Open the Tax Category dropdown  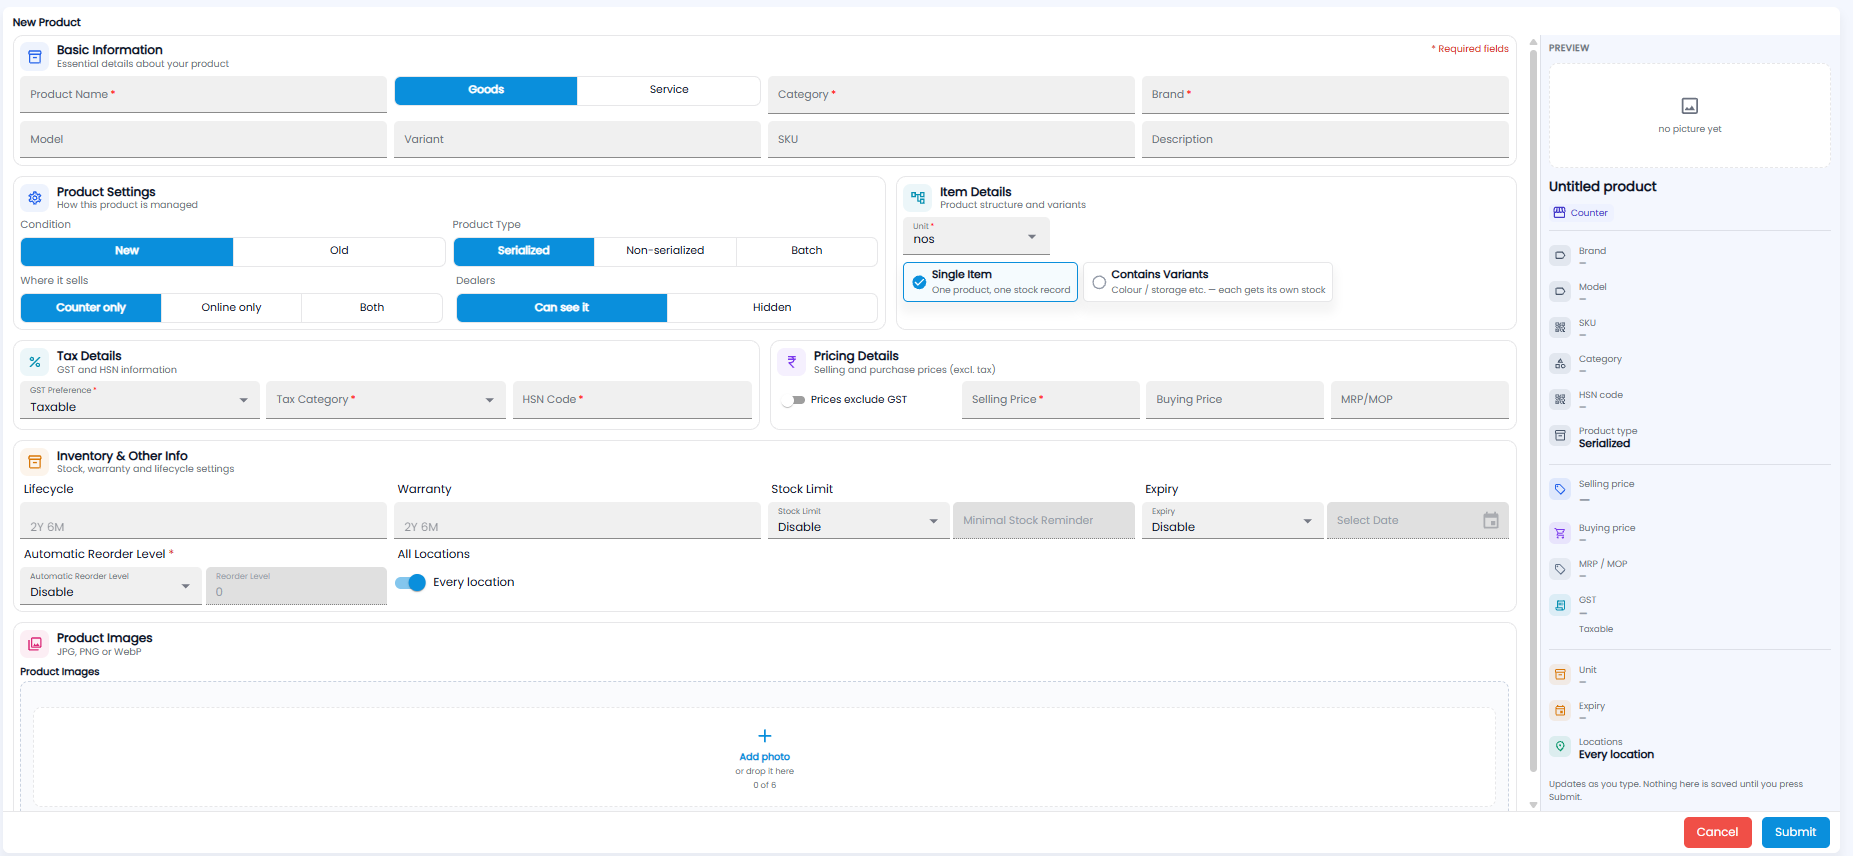(x=386, y=400)
